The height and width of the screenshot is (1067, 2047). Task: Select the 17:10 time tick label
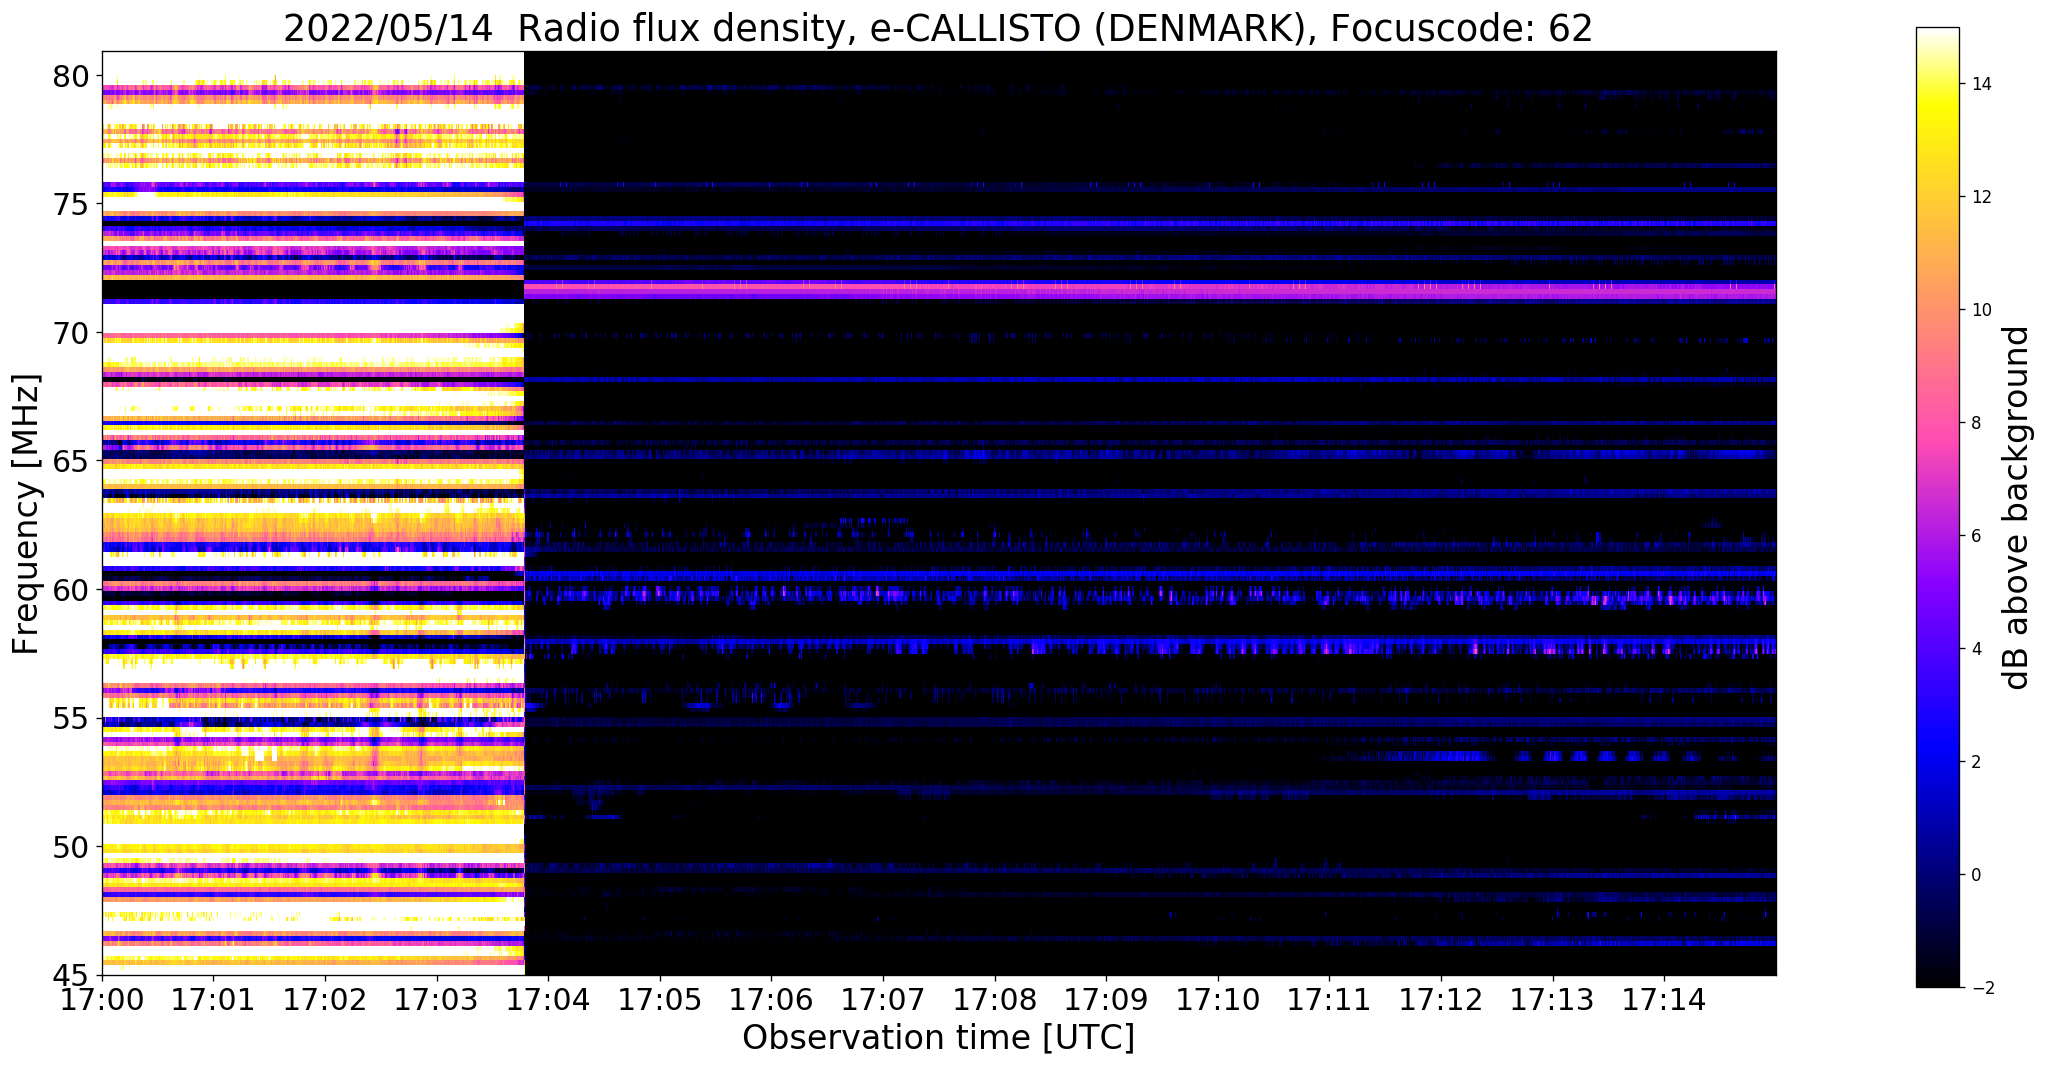point(1218,999)
